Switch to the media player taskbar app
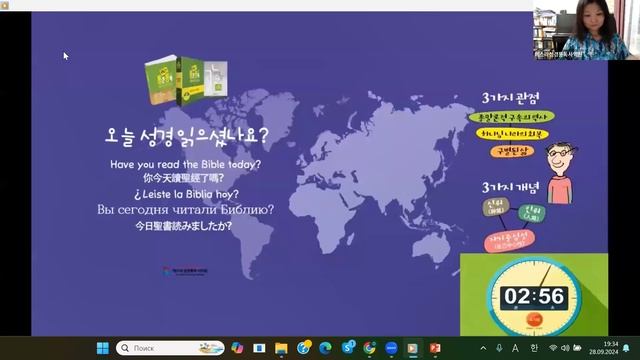The height and width of the screenshot is (360, 640). pos(413,348)
